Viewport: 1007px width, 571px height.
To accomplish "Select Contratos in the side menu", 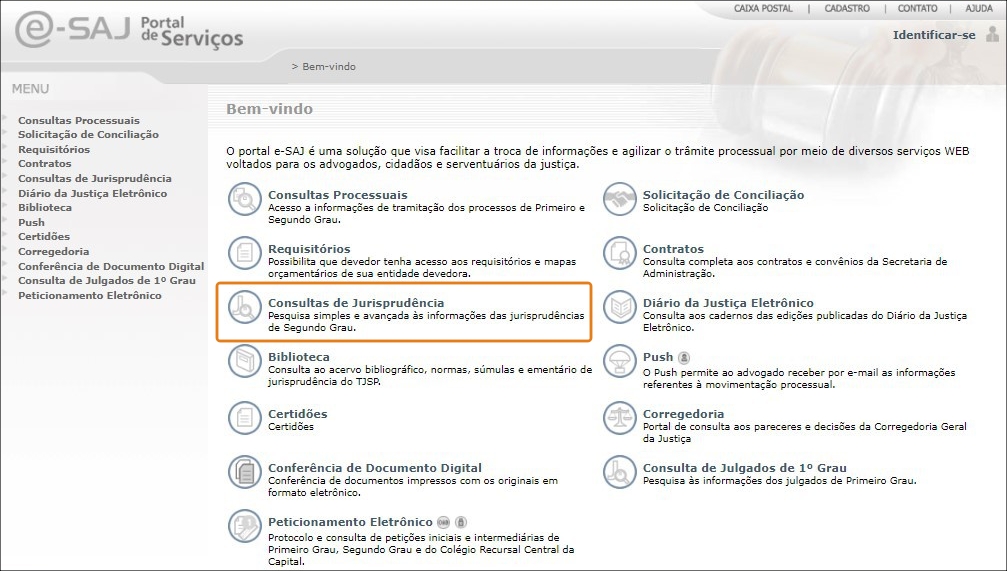I will click(44, 163).
